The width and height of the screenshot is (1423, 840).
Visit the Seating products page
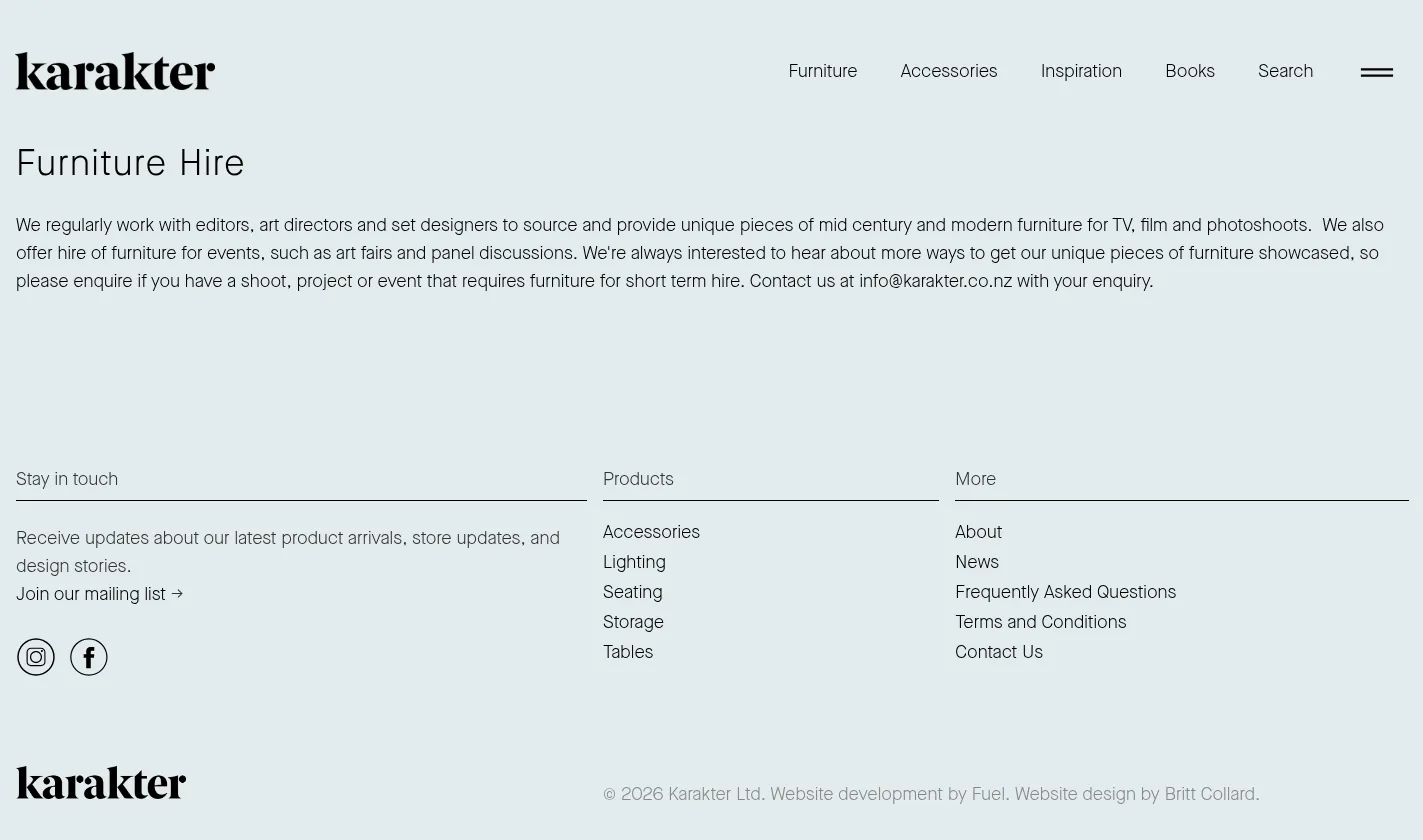pyautogui.click(x=633, y=592)
